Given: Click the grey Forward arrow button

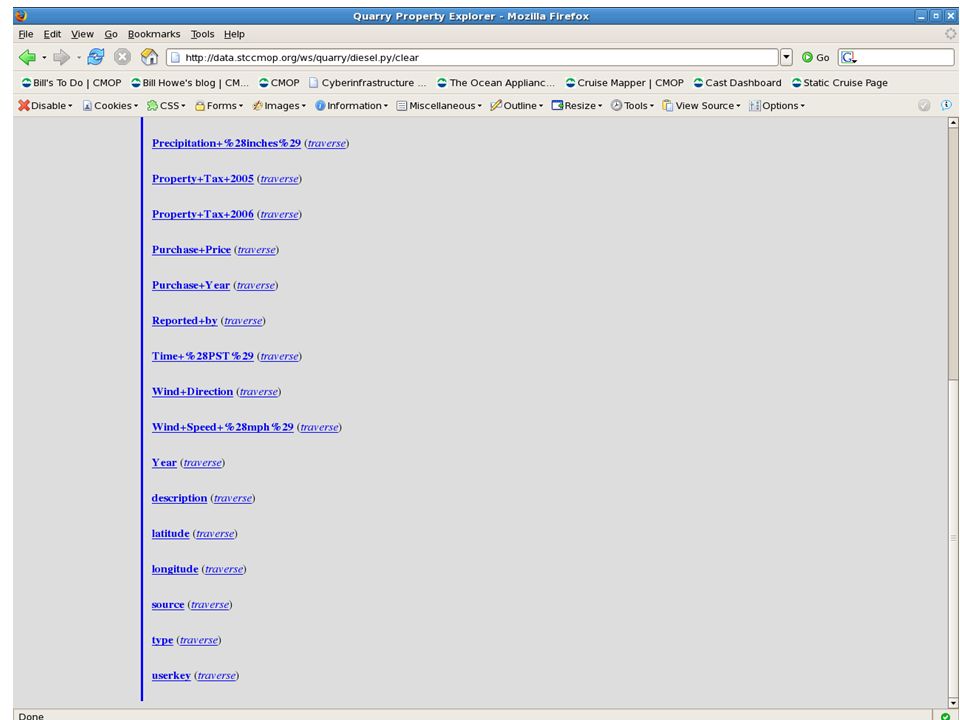Looking at the screenshot, I should coord(61,58).
